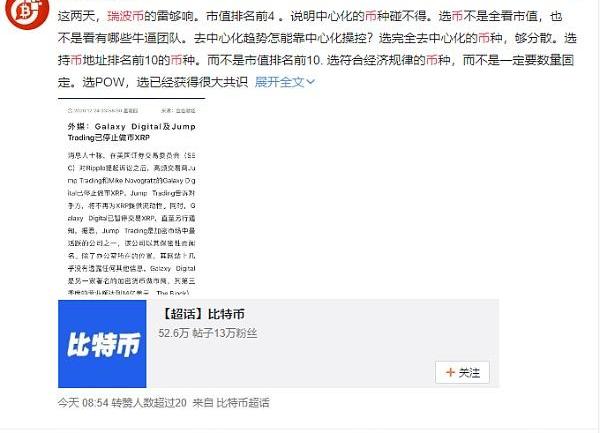Click highlighted 币 in 完全去中心化的币种

[x=484, y=38]
